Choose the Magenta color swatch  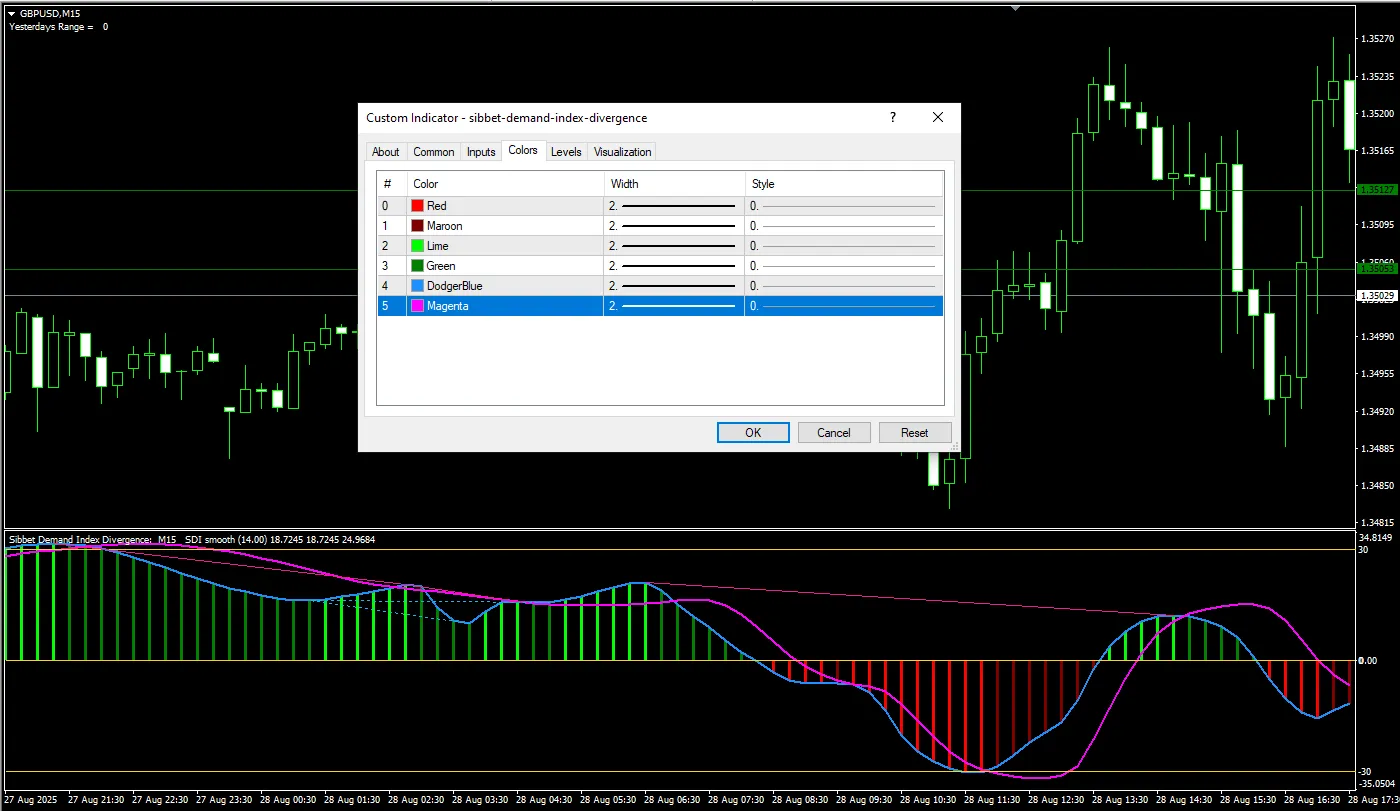coord(418,306)
